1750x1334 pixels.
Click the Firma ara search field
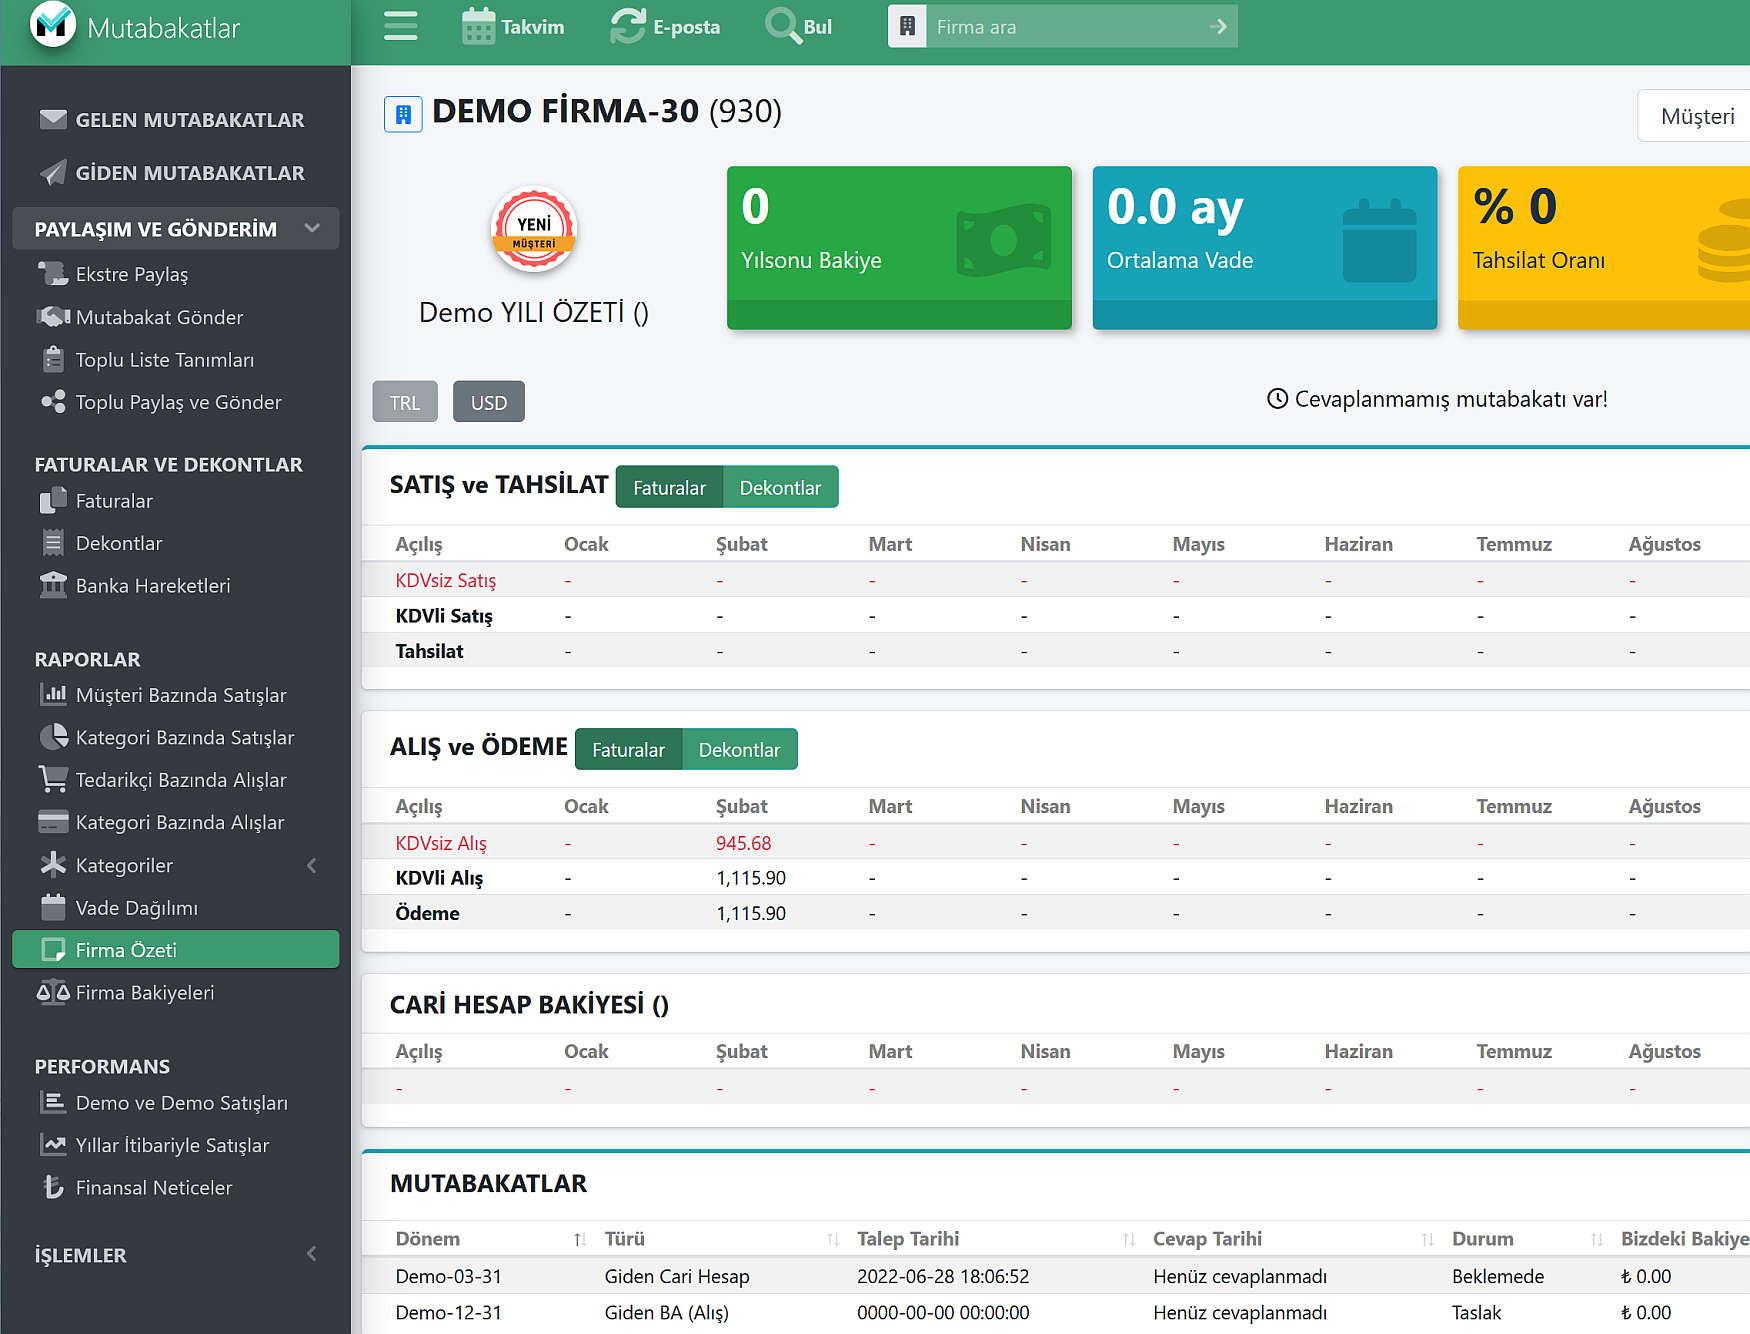click(1065, 27)
